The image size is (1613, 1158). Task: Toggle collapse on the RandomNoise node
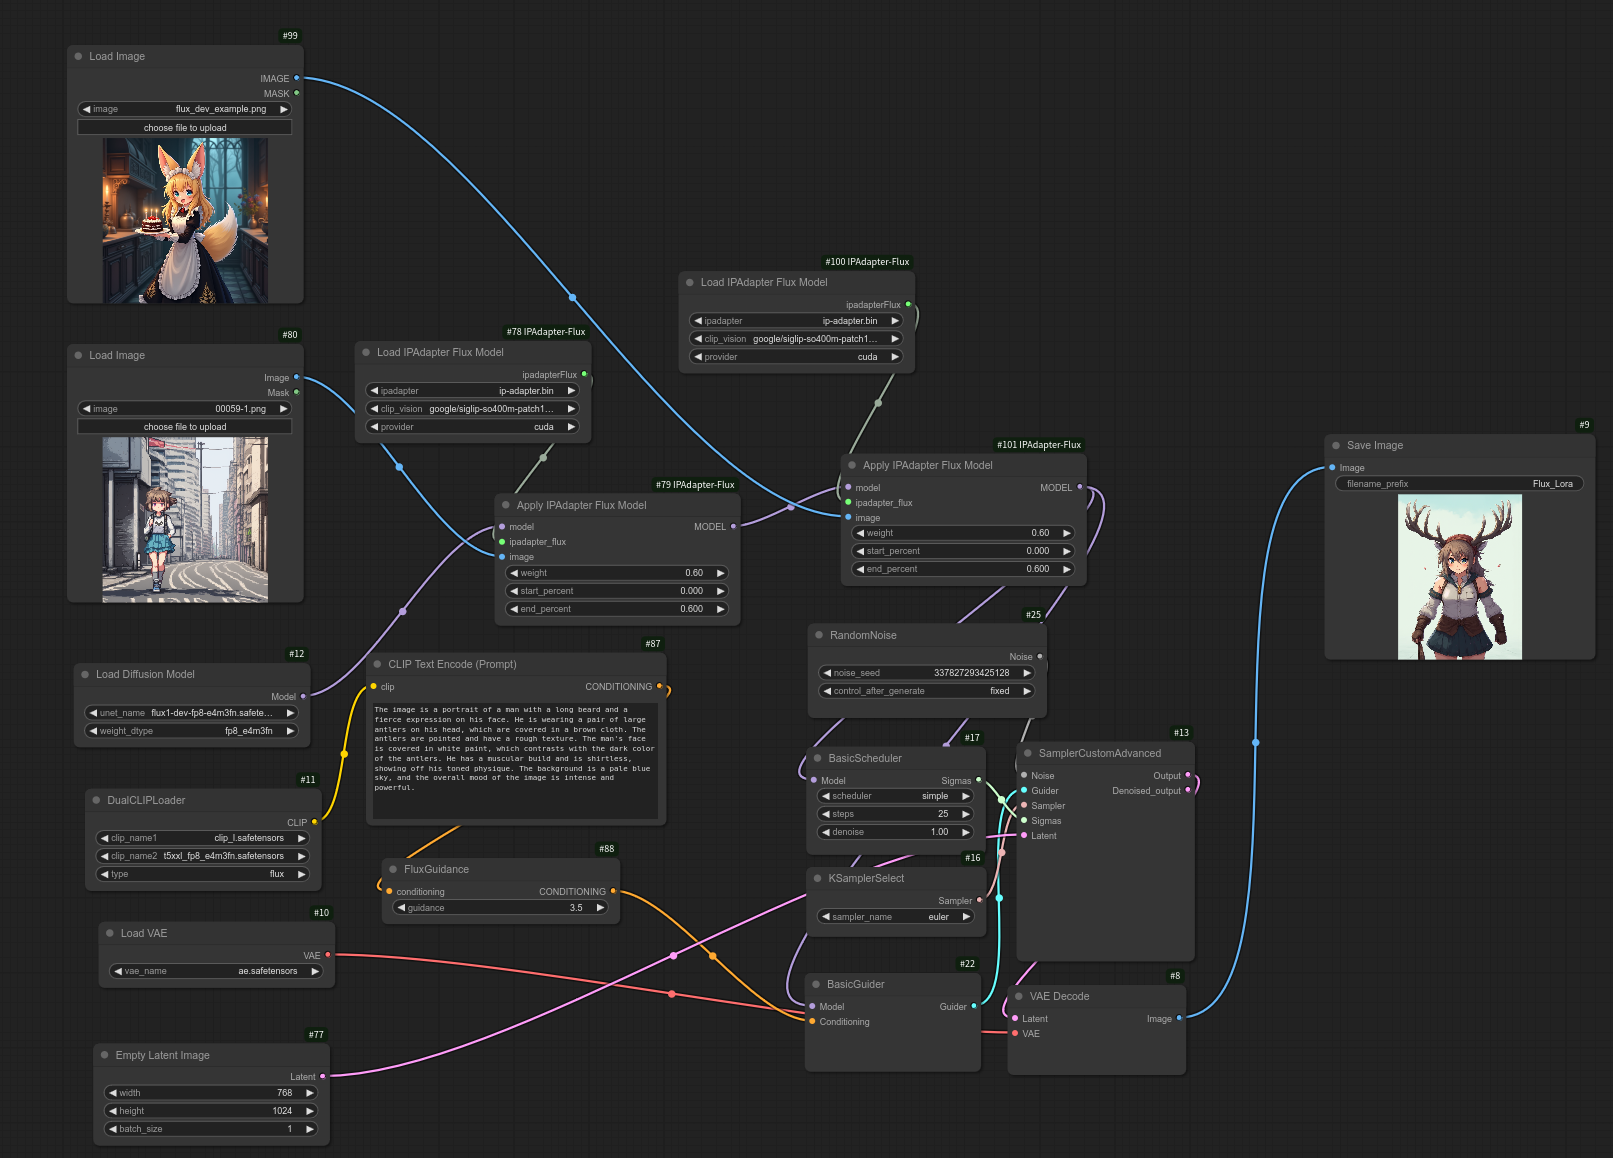click(x=819, y=636)
